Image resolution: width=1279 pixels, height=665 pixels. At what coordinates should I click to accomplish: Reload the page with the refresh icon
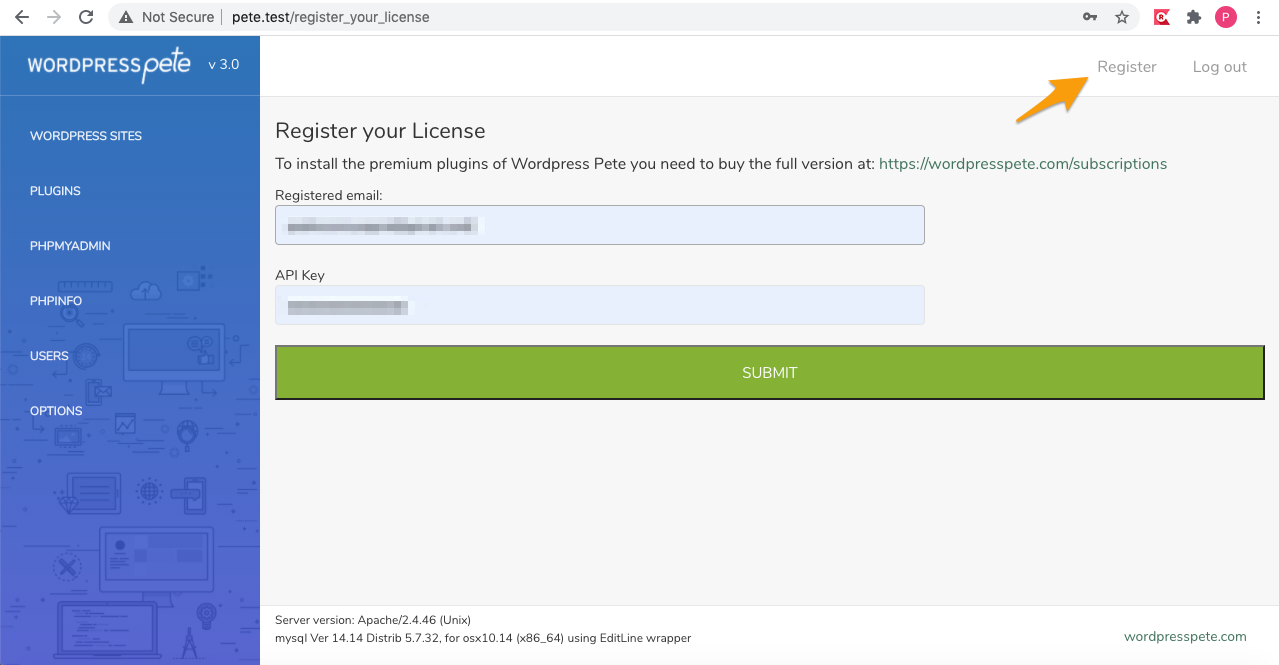click(x=86, y=17)
